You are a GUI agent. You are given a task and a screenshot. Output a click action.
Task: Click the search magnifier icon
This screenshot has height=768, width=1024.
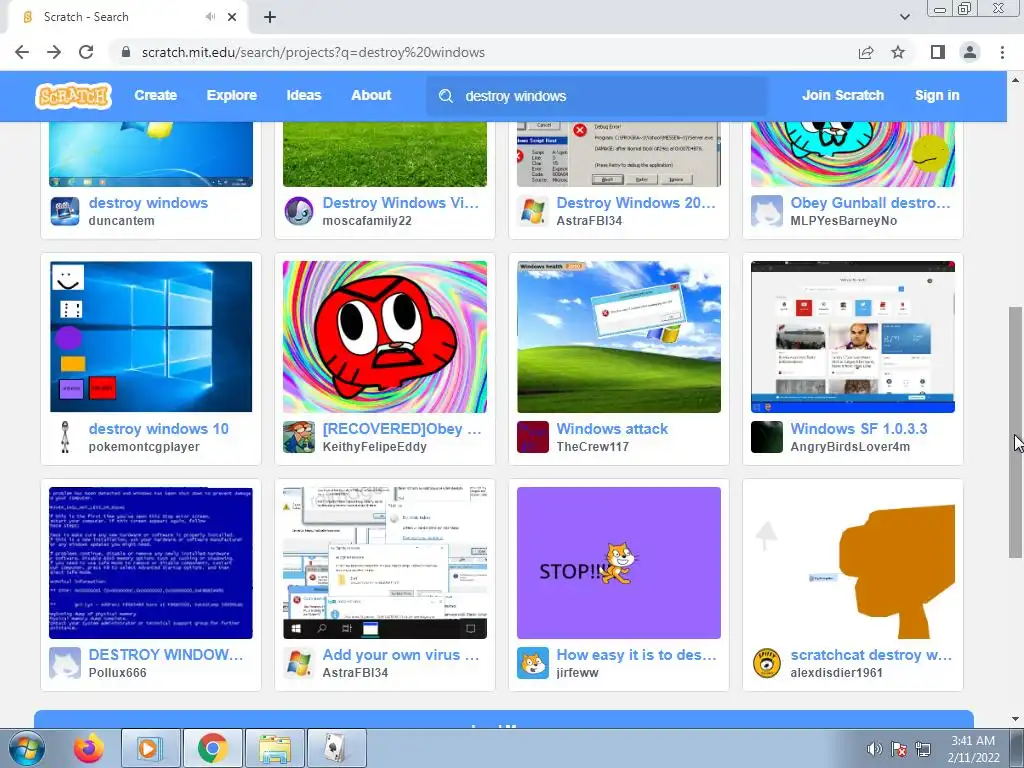click(445, 96)
